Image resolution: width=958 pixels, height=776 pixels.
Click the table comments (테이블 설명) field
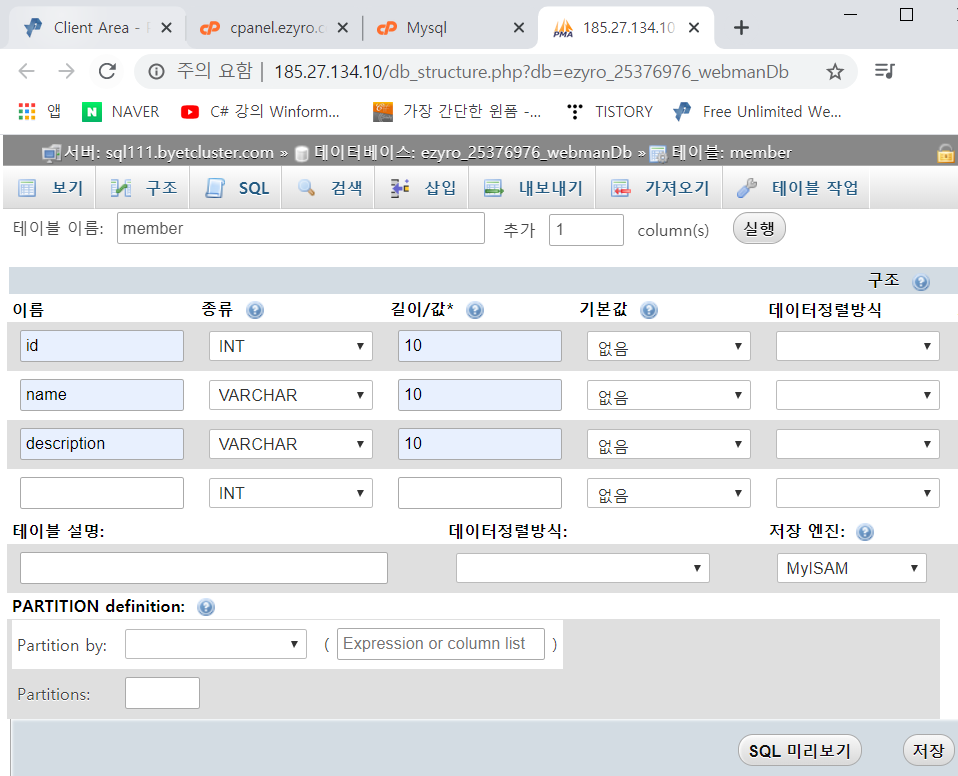(x=204, y=568)
